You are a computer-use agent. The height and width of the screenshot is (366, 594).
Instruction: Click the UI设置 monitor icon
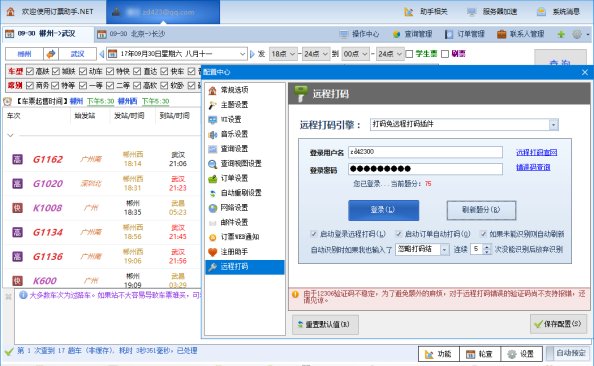tap(213, 120)
